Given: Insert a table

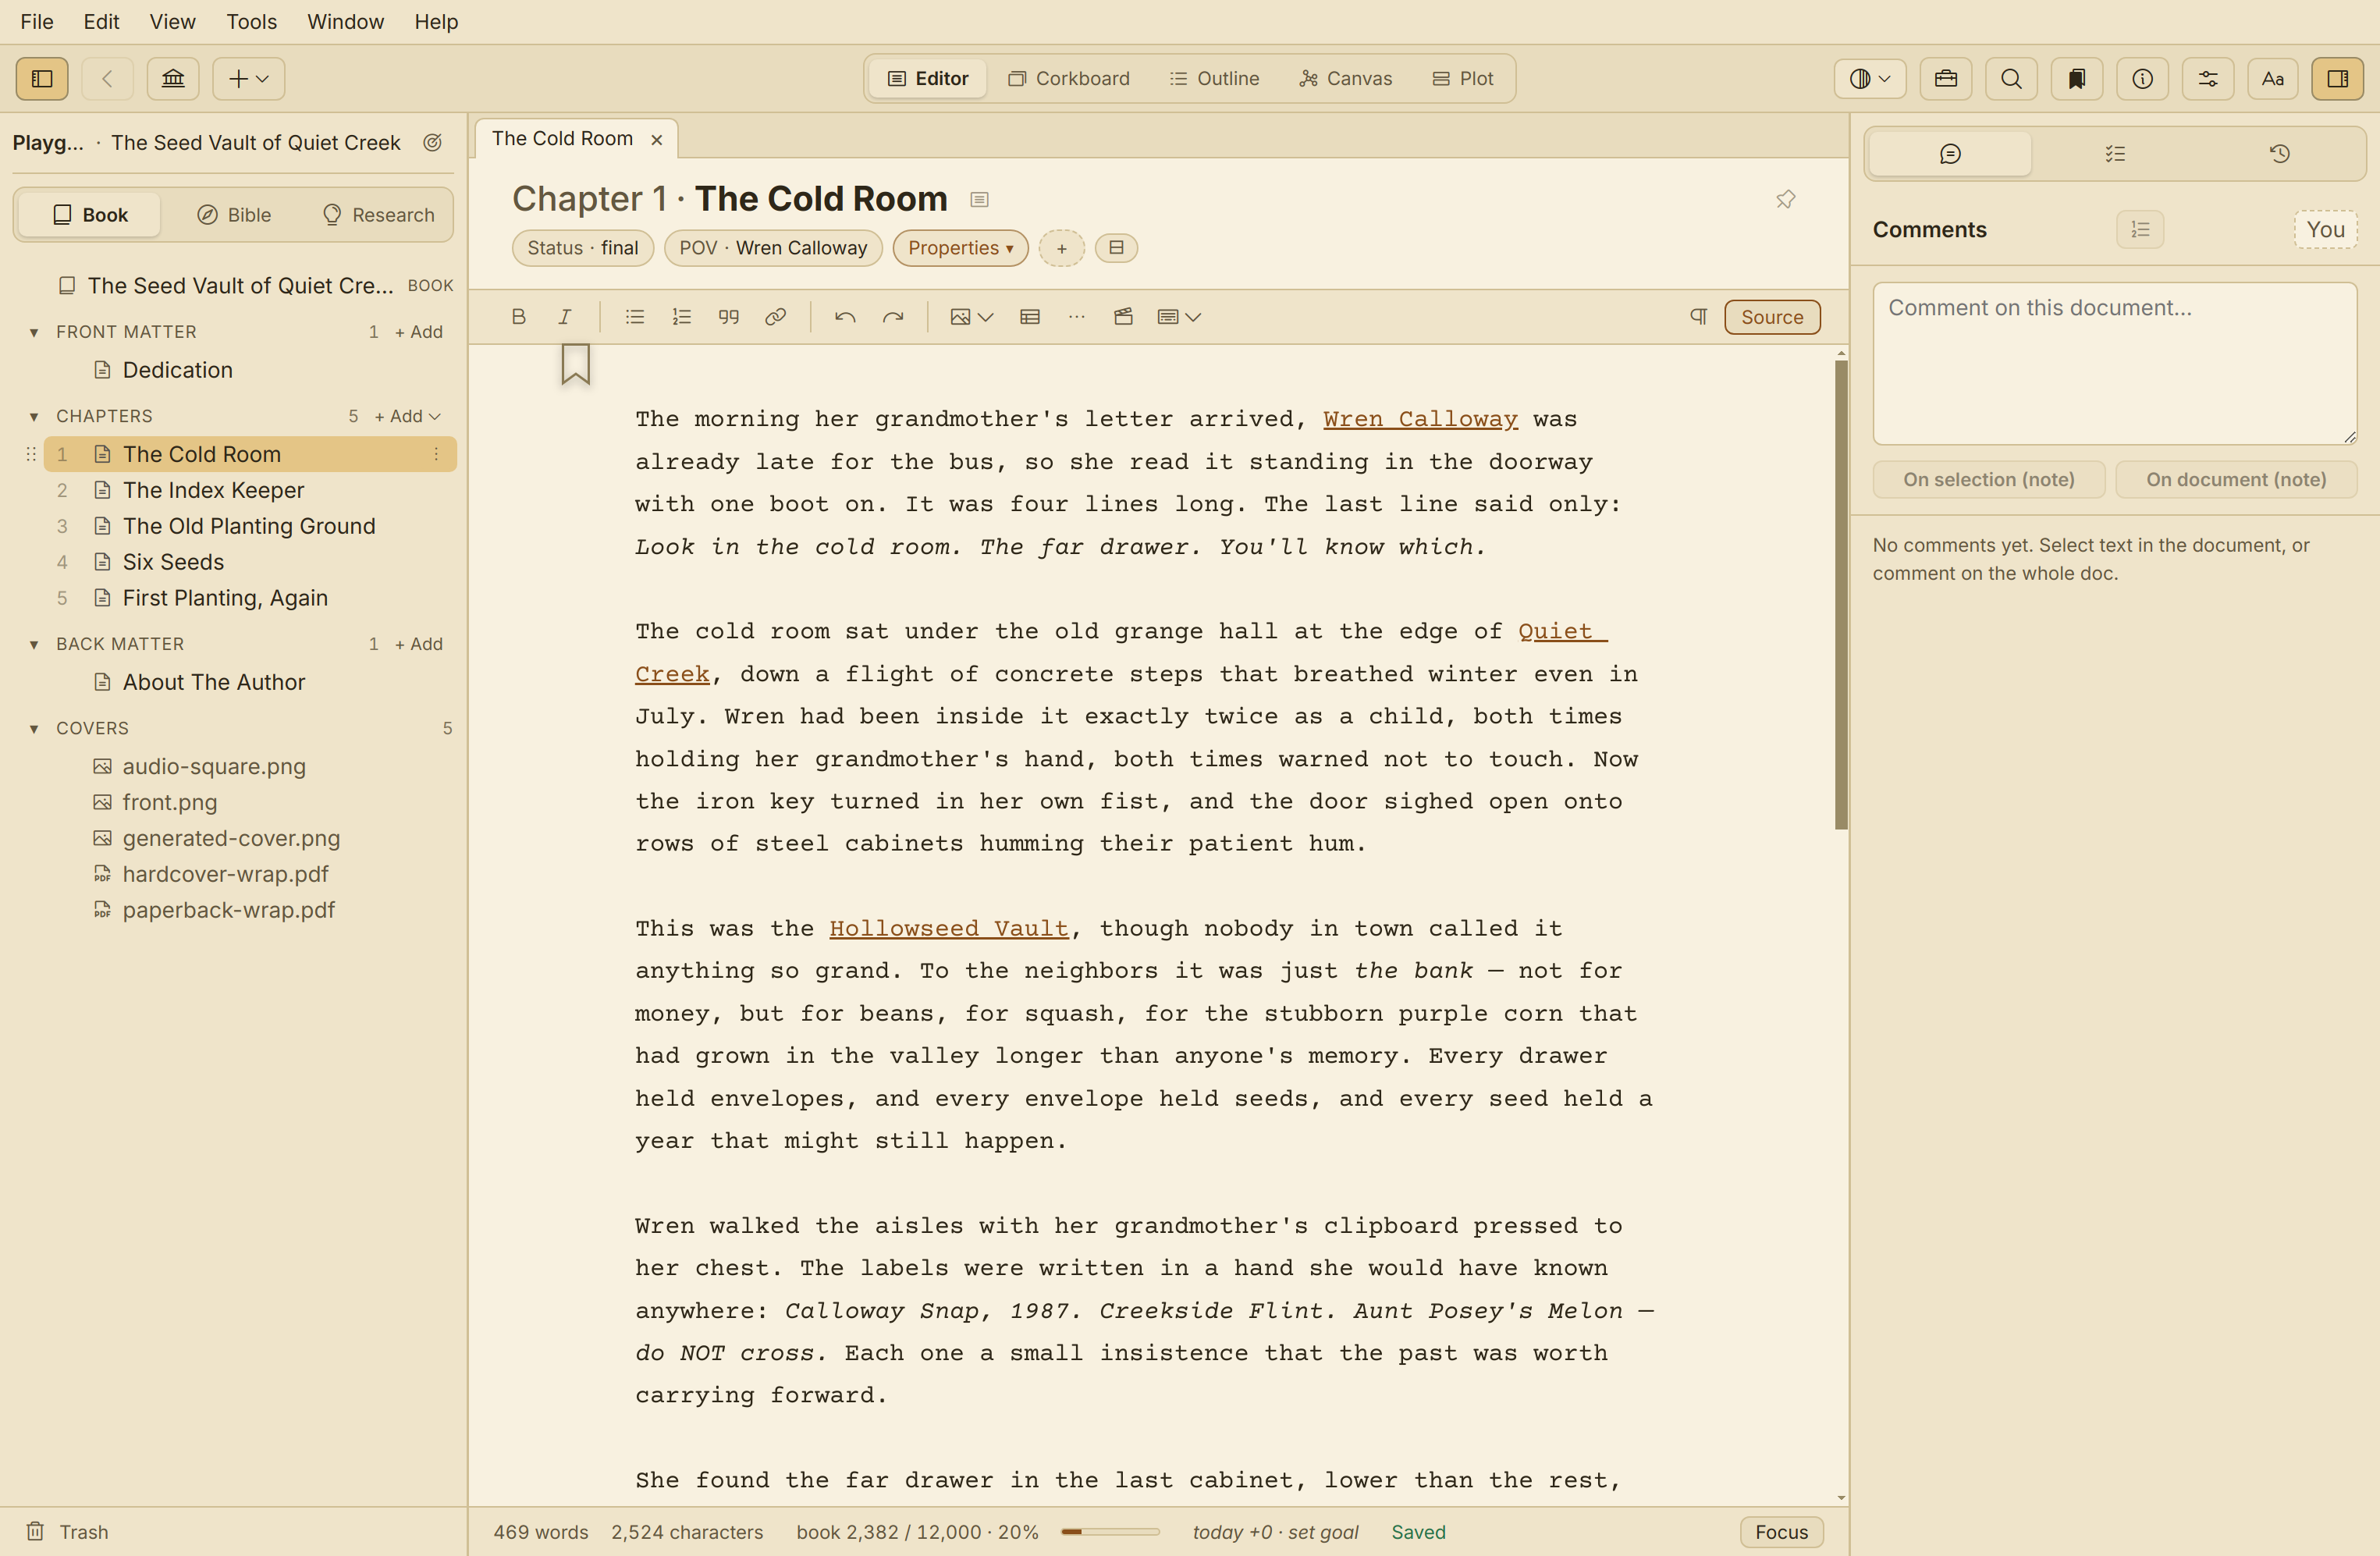Looking at the screenshot, I should (1030, 317).
